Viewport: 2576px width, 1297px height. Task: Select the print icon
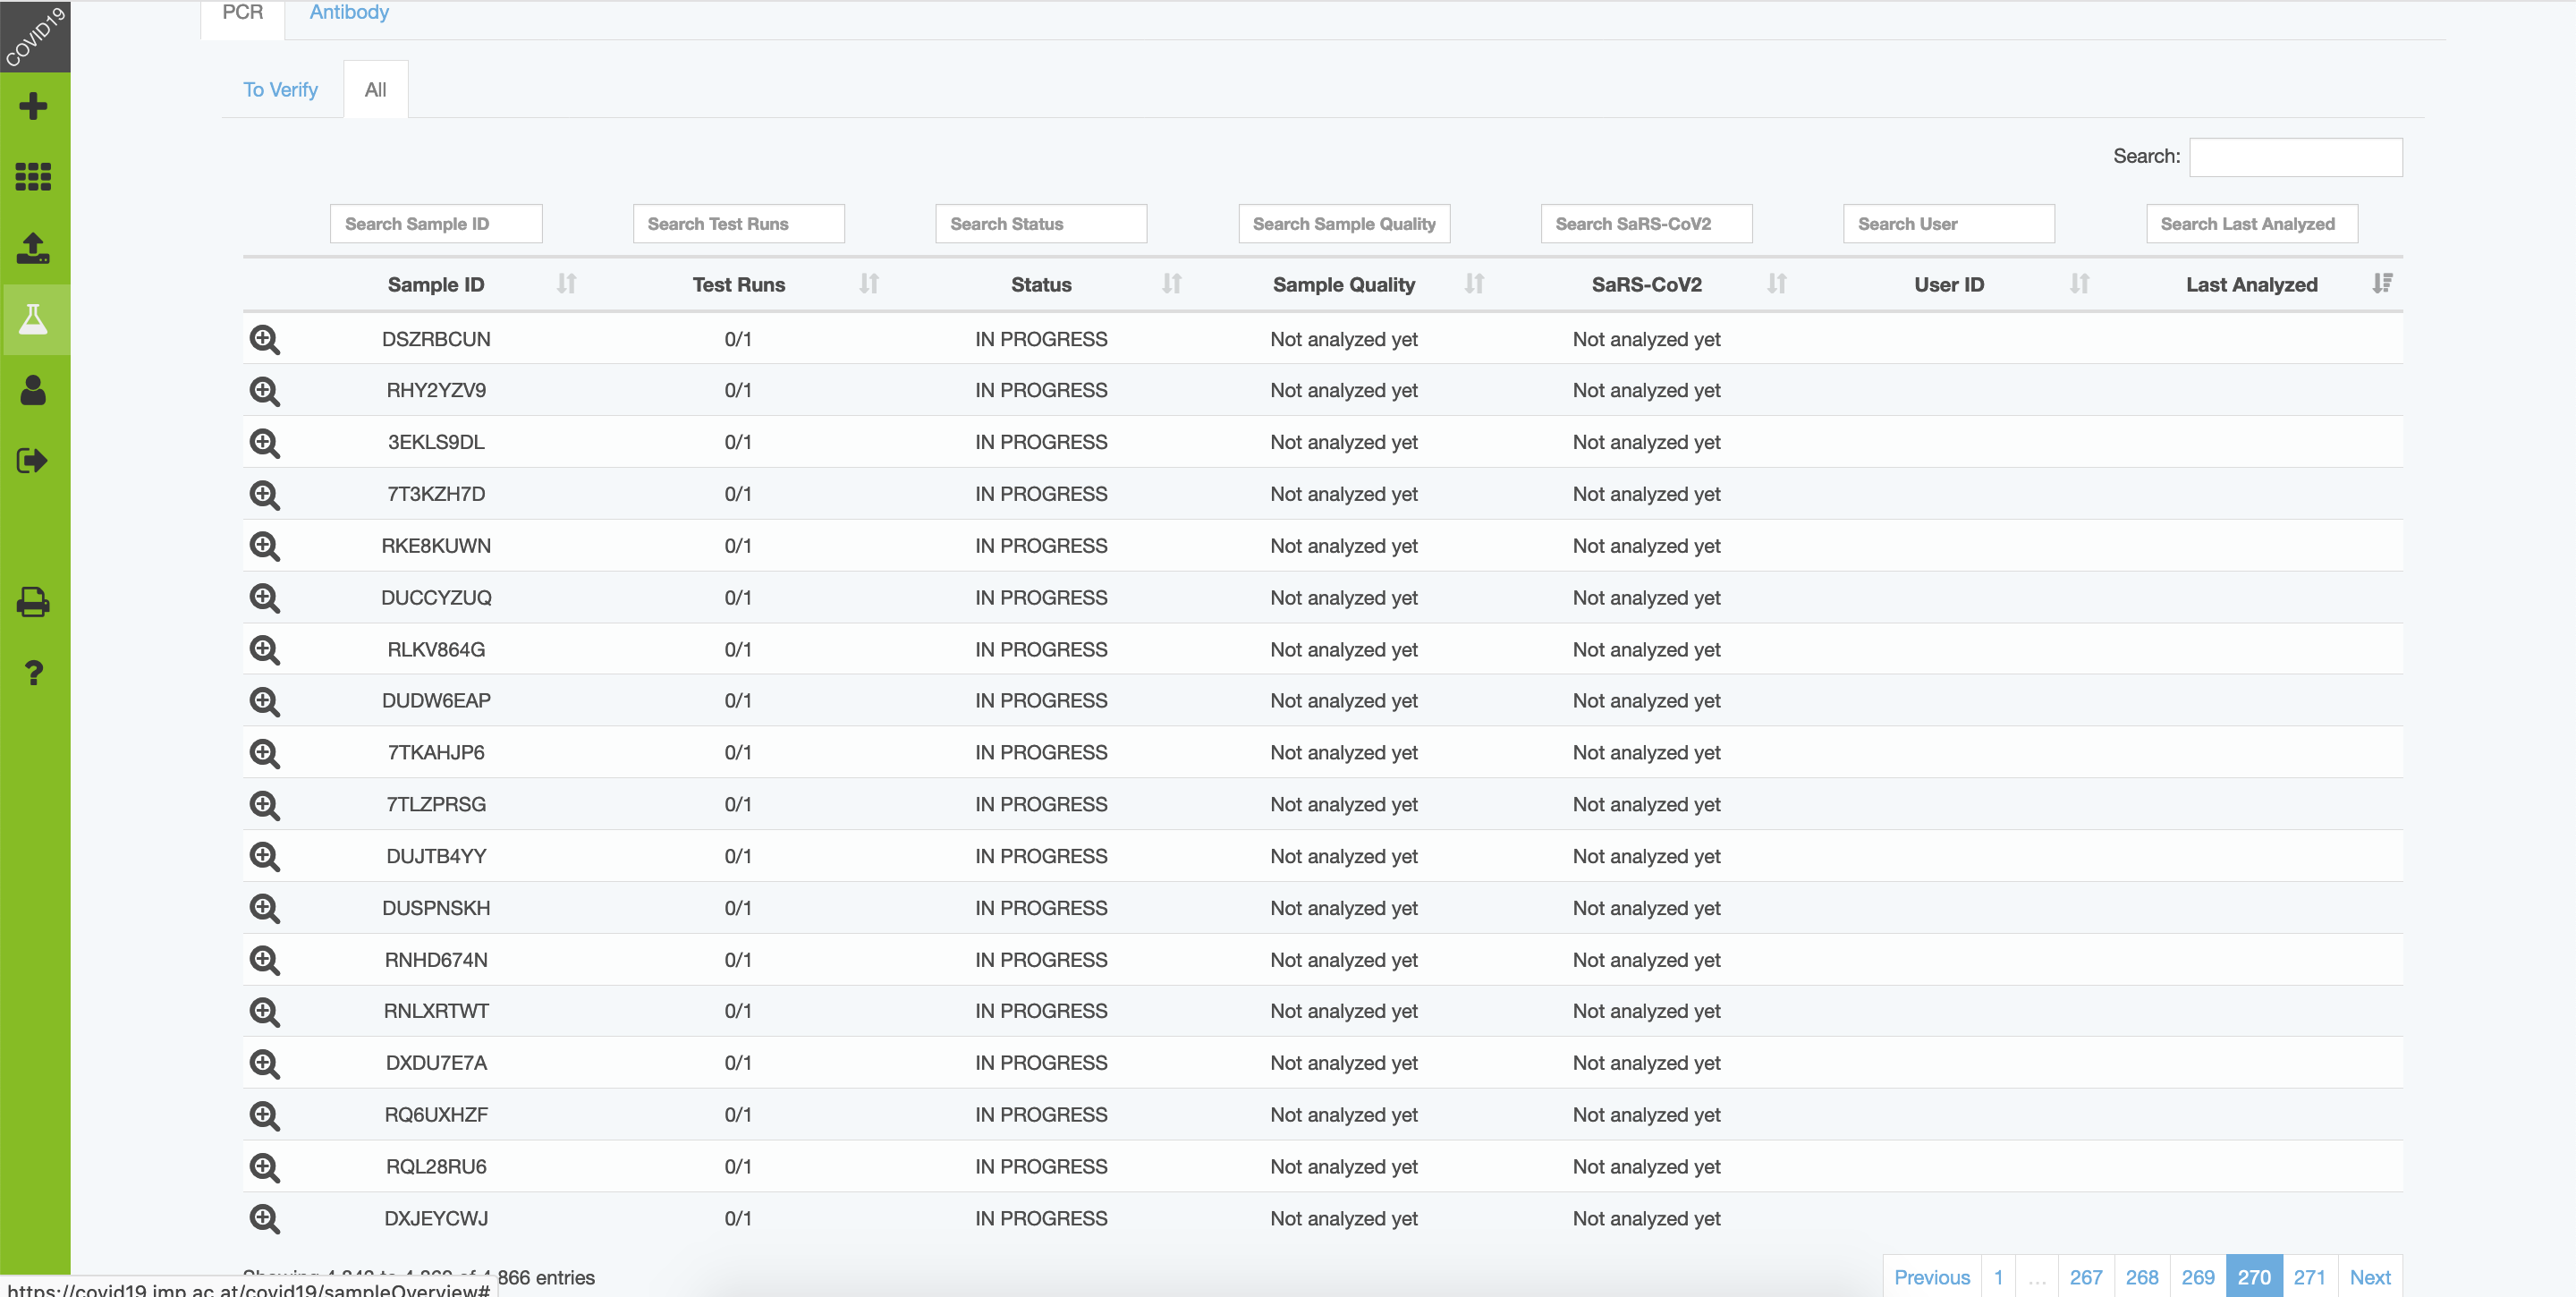point(34,601)
